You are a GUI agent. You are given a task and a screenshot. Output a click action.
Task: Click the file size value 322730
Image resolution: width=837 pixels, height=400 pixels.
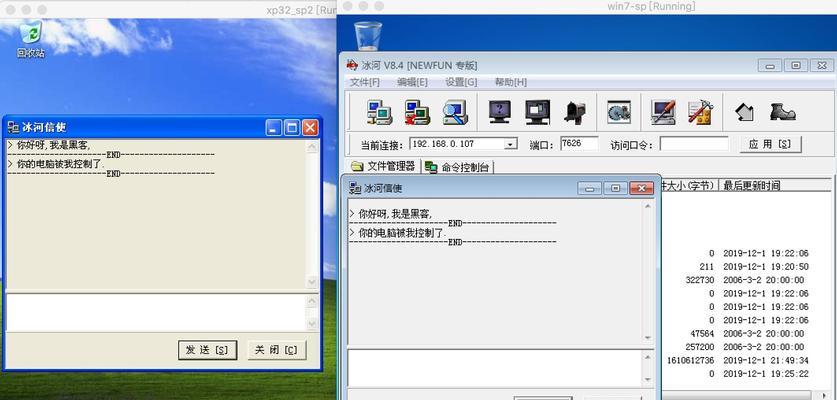tap(700, 280)
